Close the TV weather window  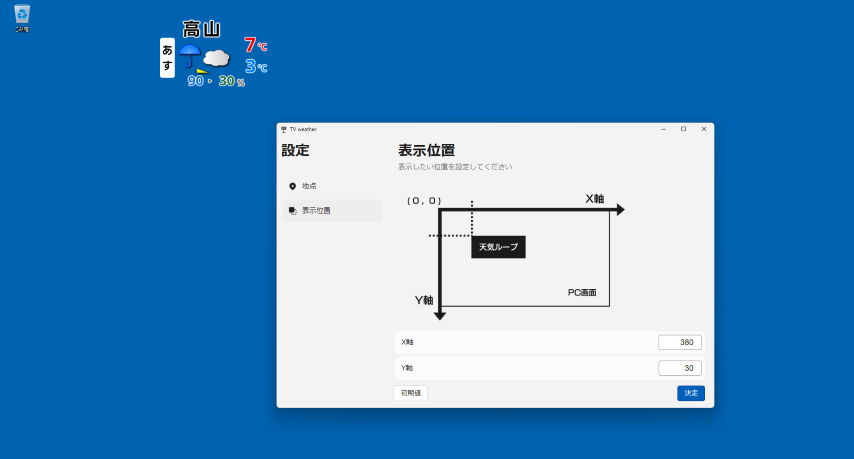704,130
